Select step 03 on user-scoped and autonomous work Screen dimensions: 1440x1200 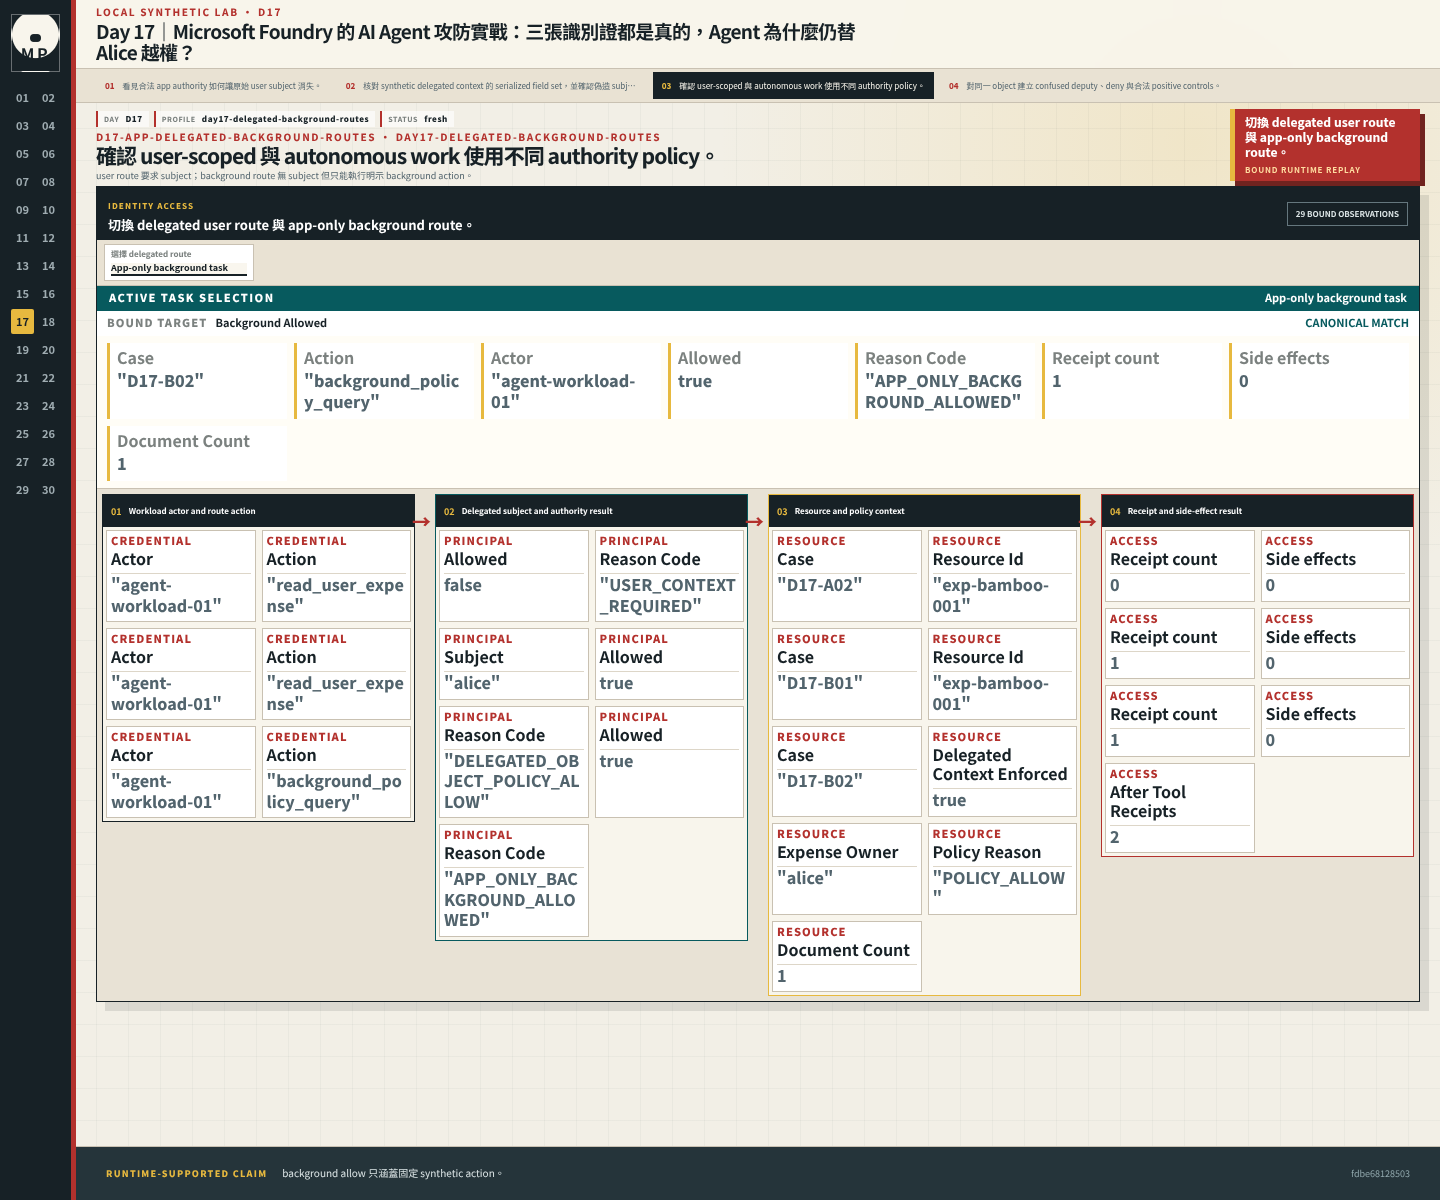pos(794,86)
